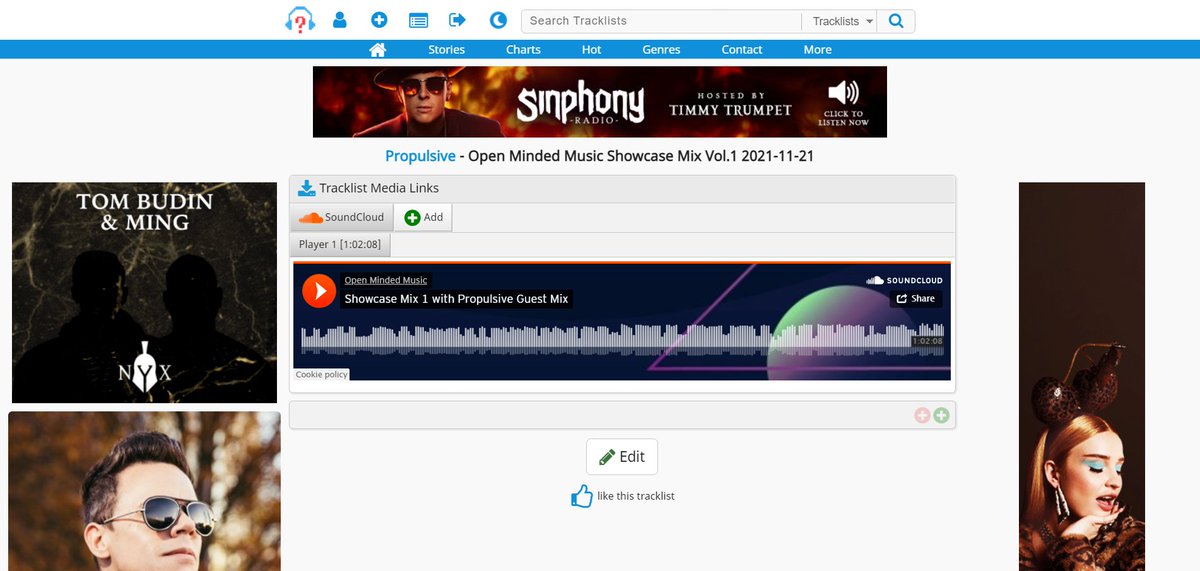This screenshot has height=571, width=1200.
Task: Go to the home page via house icon
Action: click(378, 49)
